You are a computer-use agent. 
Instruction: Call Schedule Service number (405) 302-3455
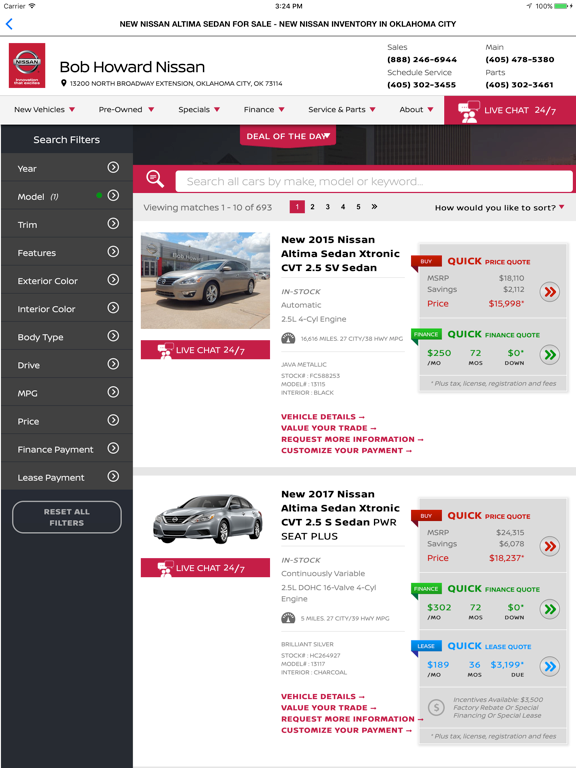(421, 85)
